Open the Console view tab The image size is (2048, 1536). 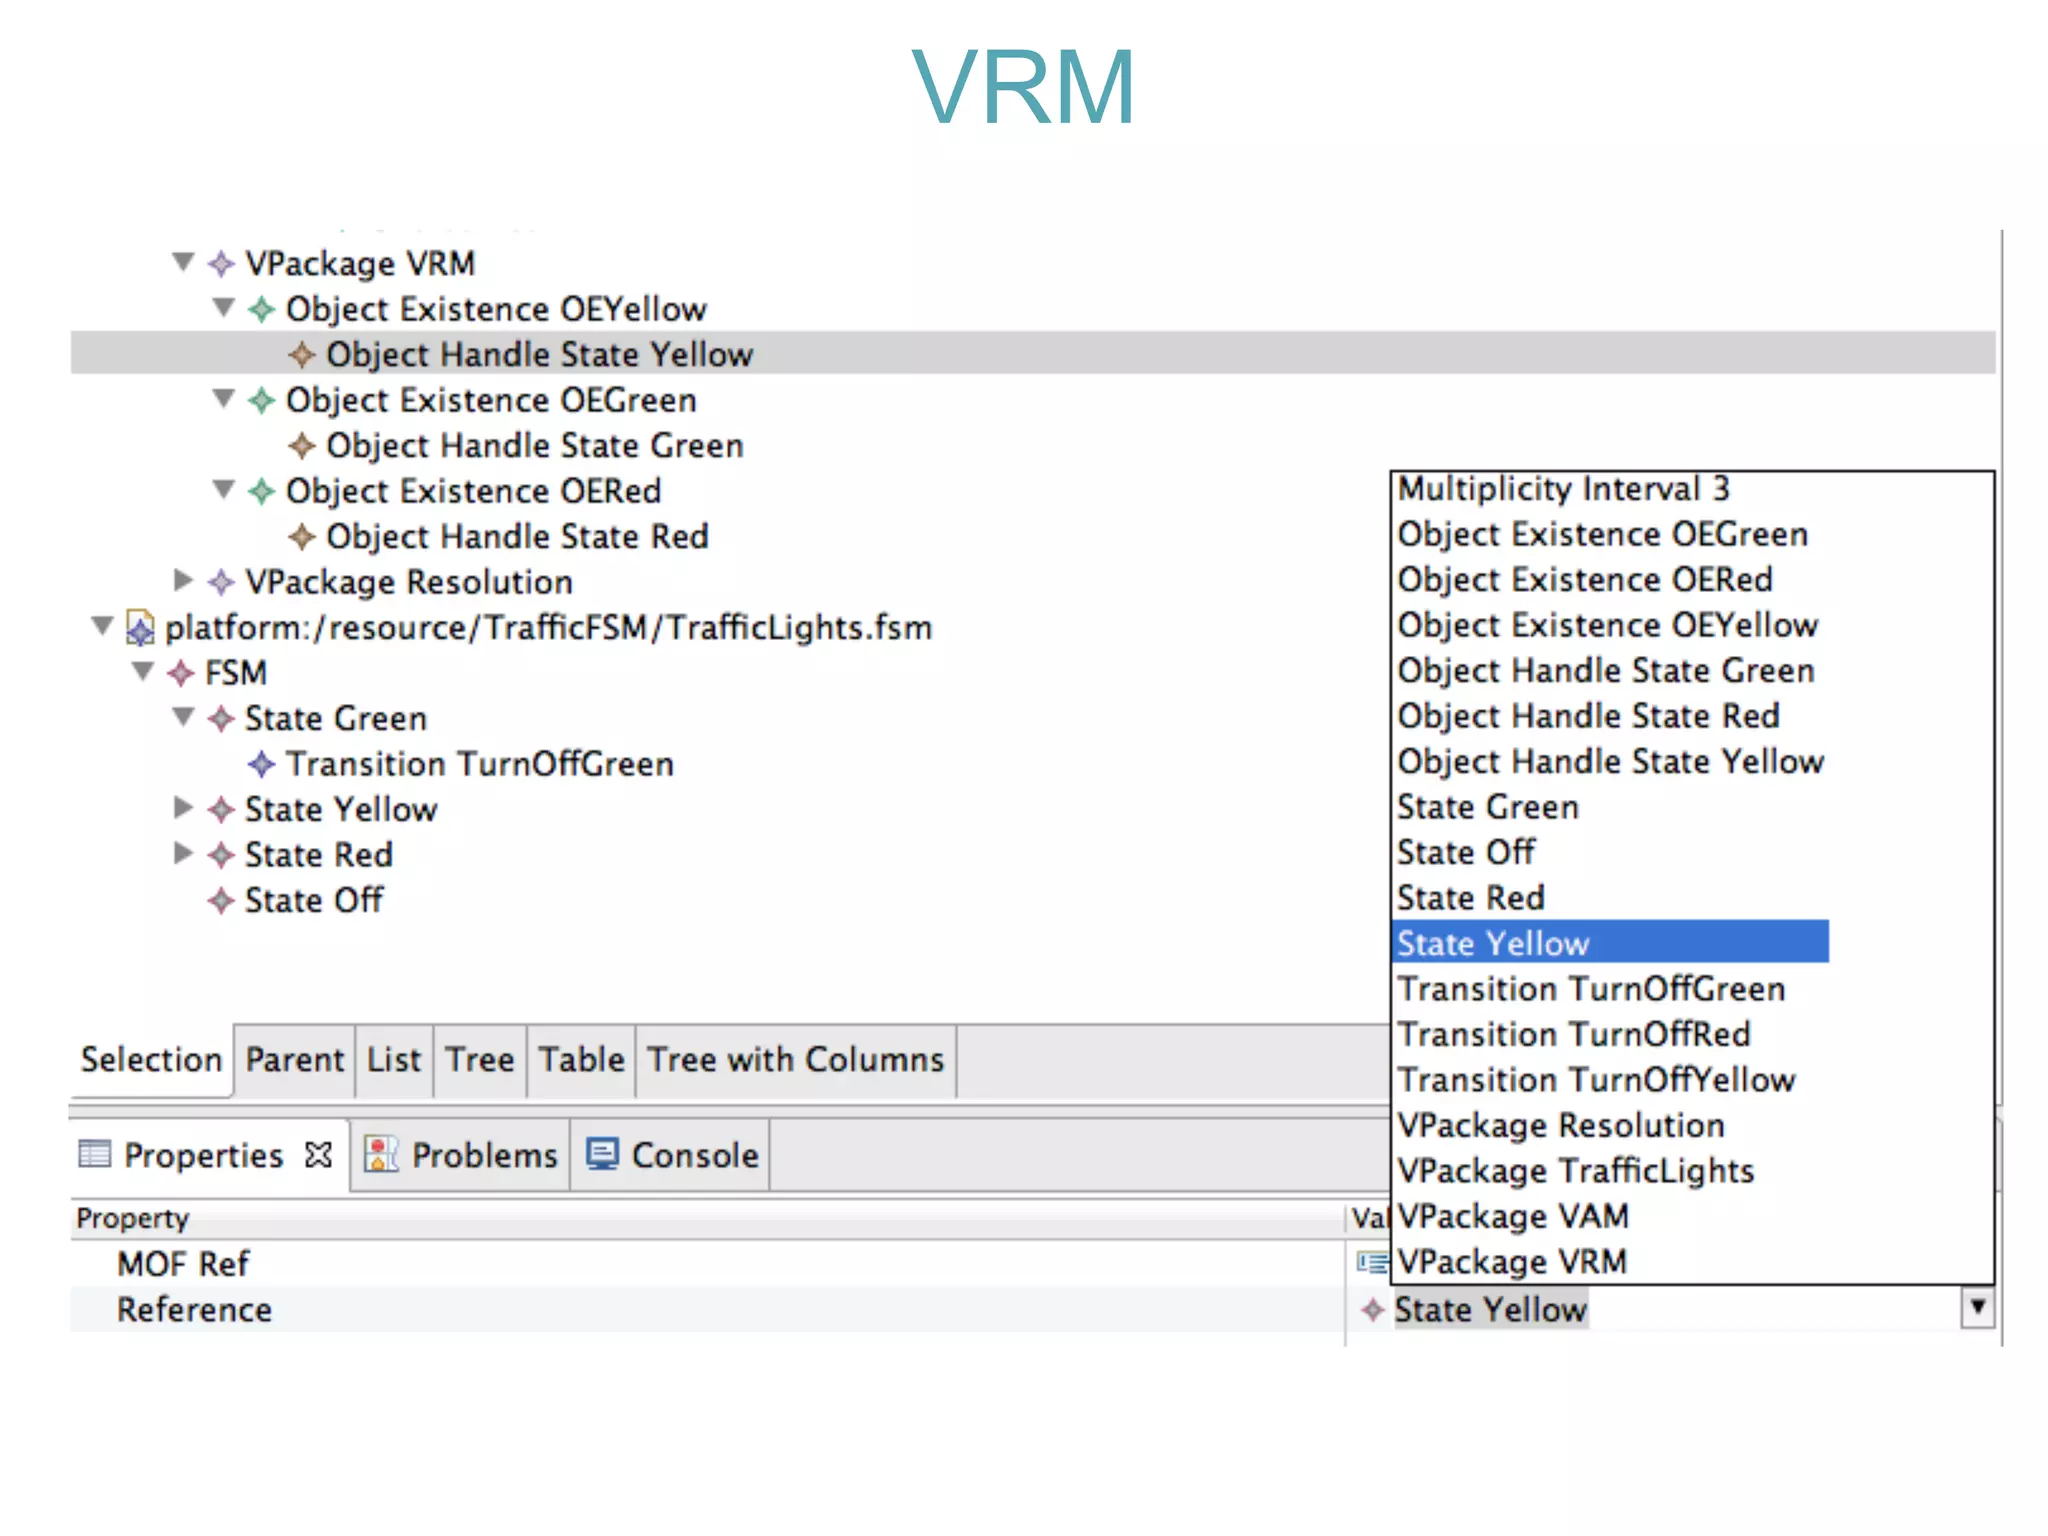click(x=671, y=1155)
